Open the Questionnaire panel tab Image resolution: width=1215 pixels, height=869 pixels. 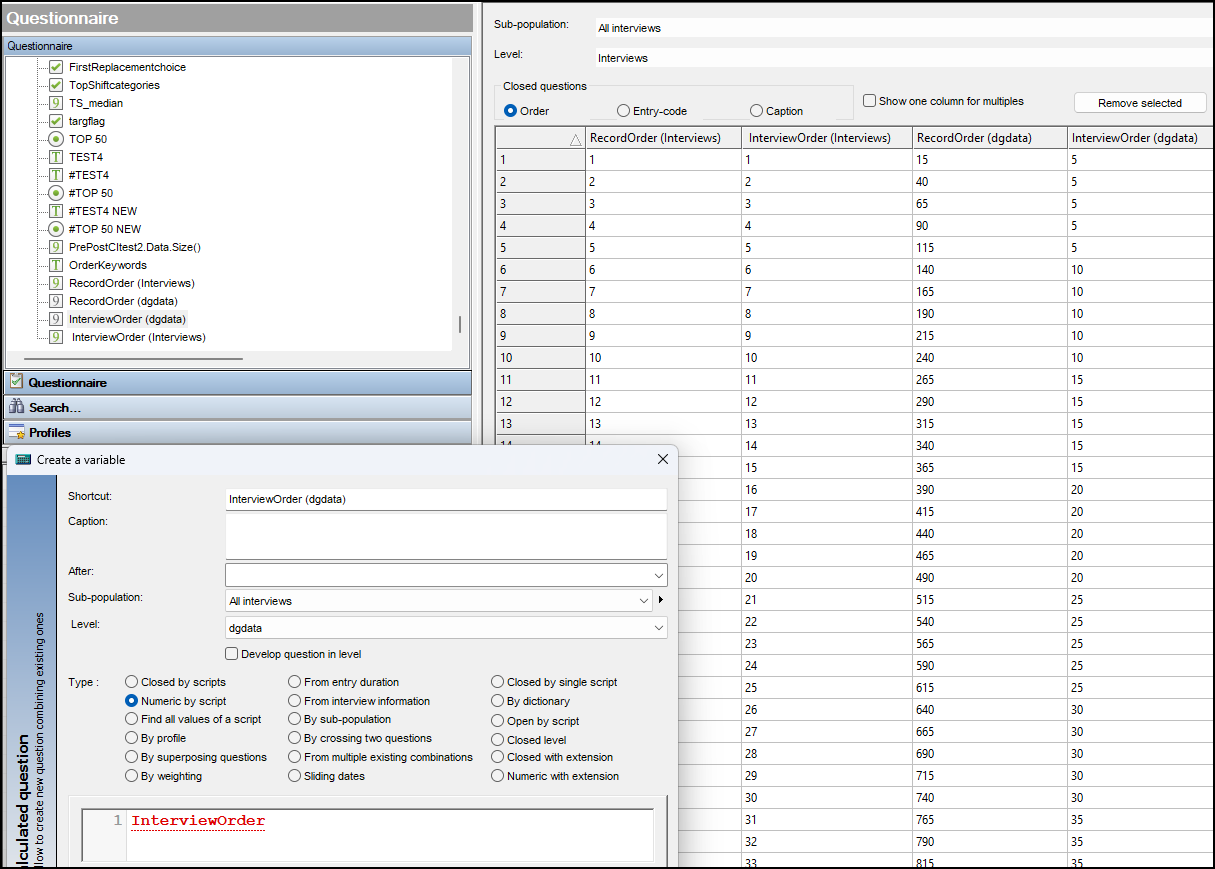click(x=238, y=382)
